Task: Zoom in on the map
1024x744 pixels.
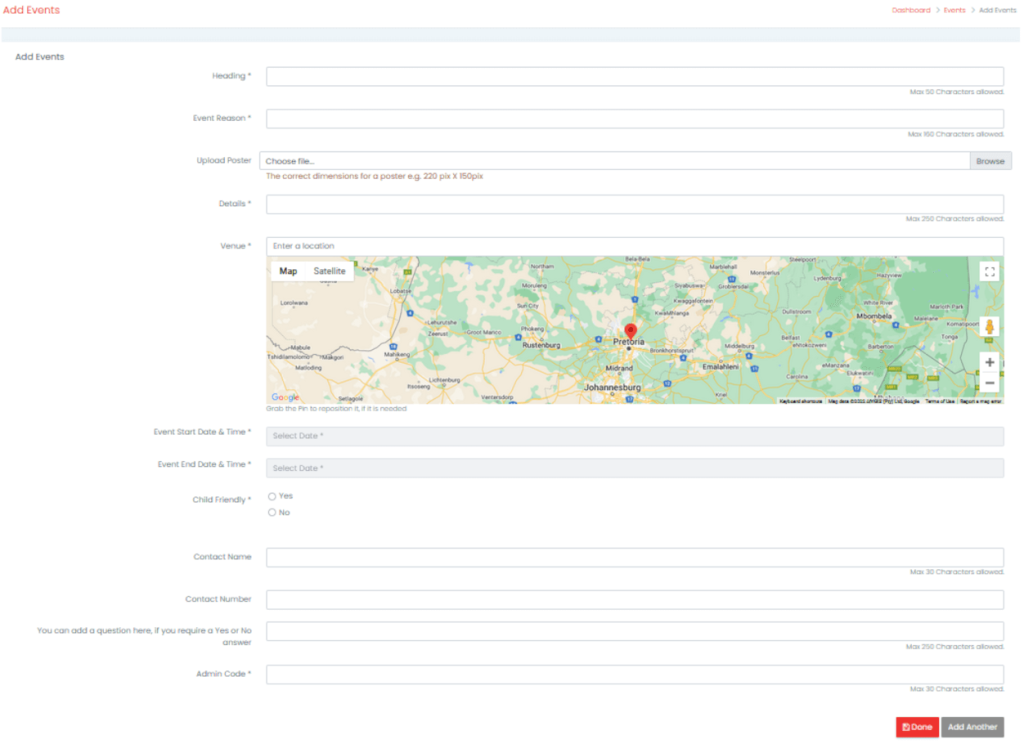Action: [x=989, y=362]
